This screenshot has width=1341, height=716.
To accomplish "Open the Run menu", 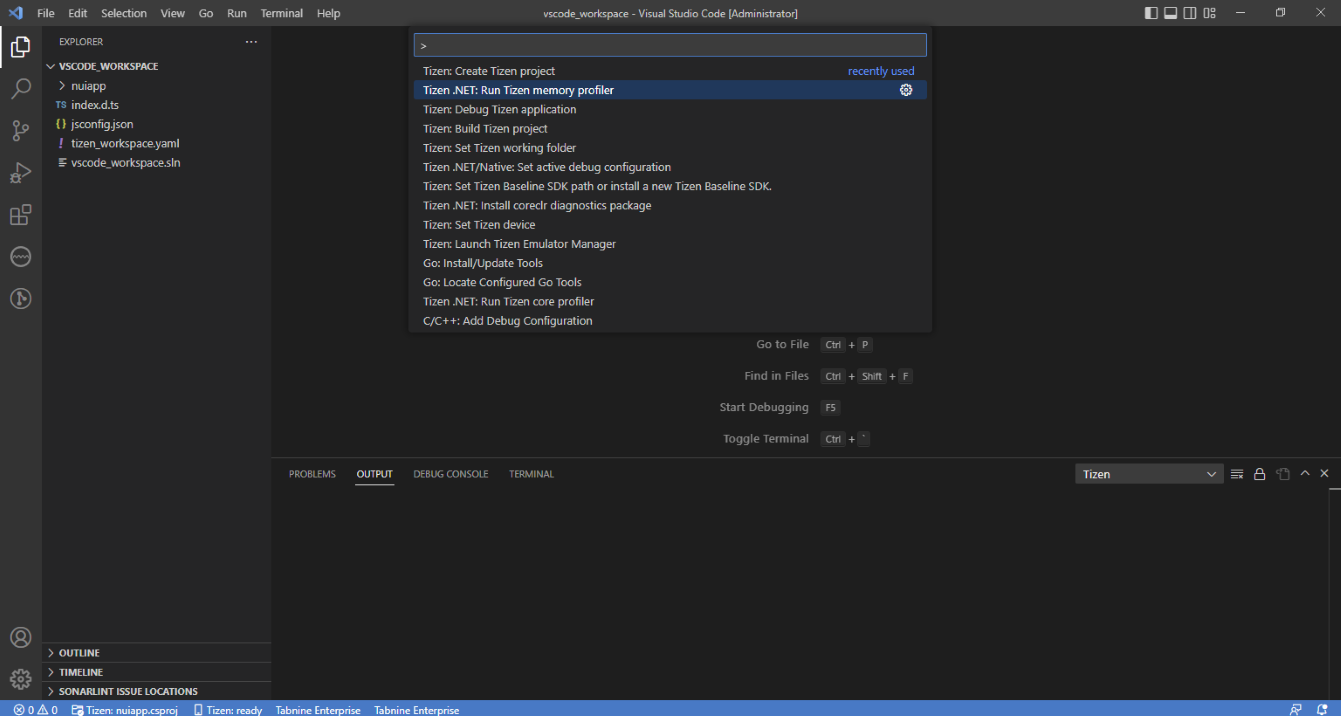I will (236, 13).
